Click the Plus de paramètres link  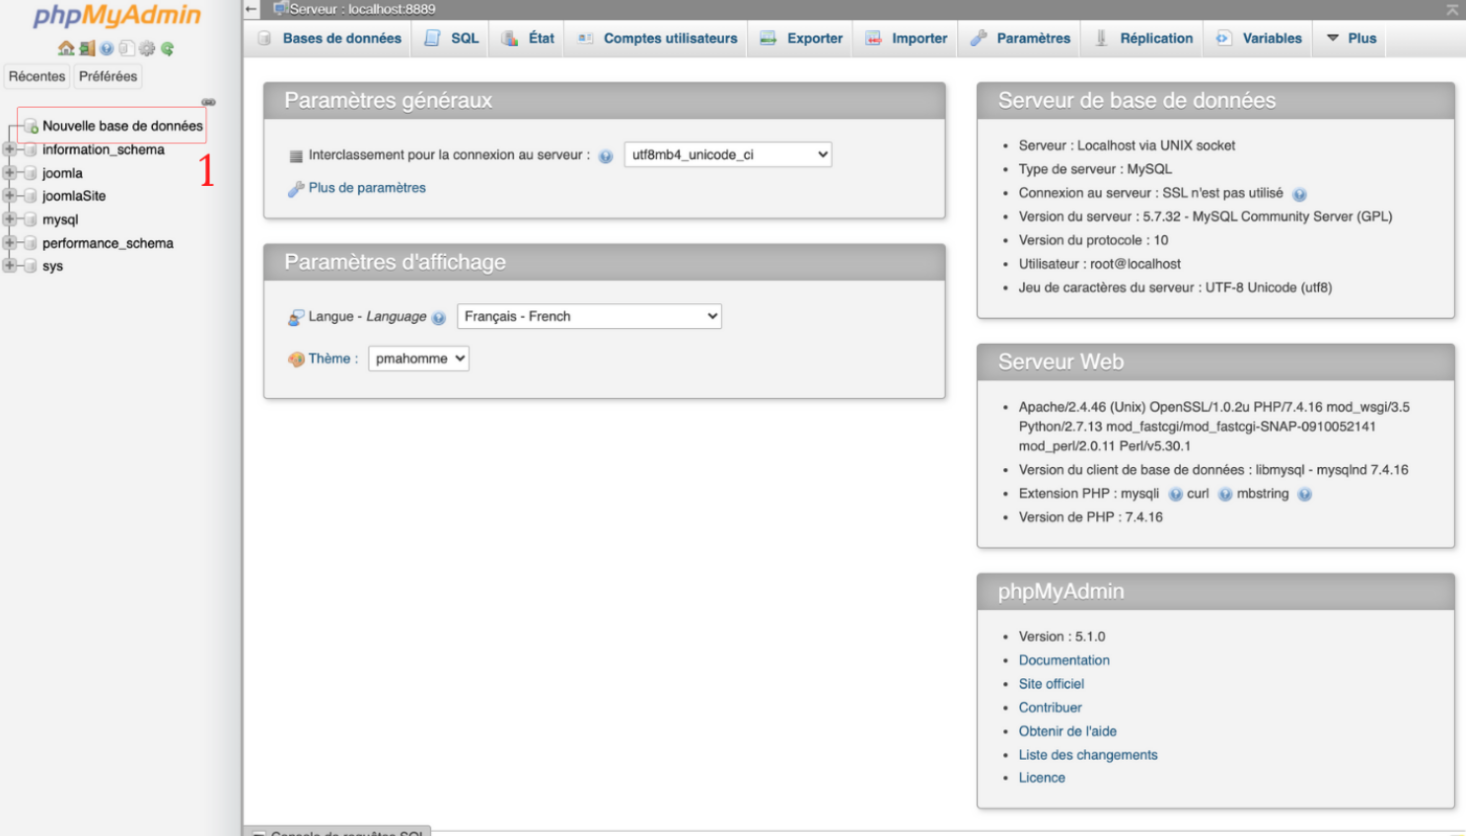pos(367,188)
